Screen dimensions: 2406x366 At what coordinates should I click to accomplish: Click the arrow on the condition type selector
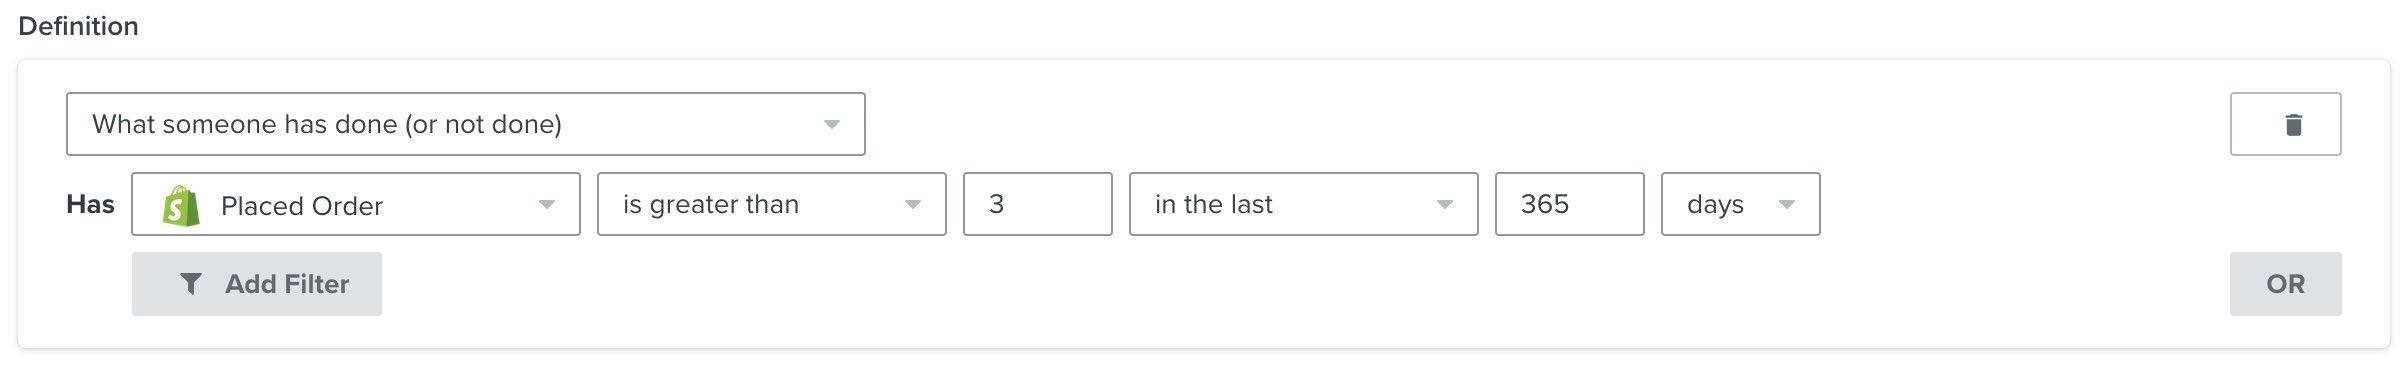pos(831,125)
